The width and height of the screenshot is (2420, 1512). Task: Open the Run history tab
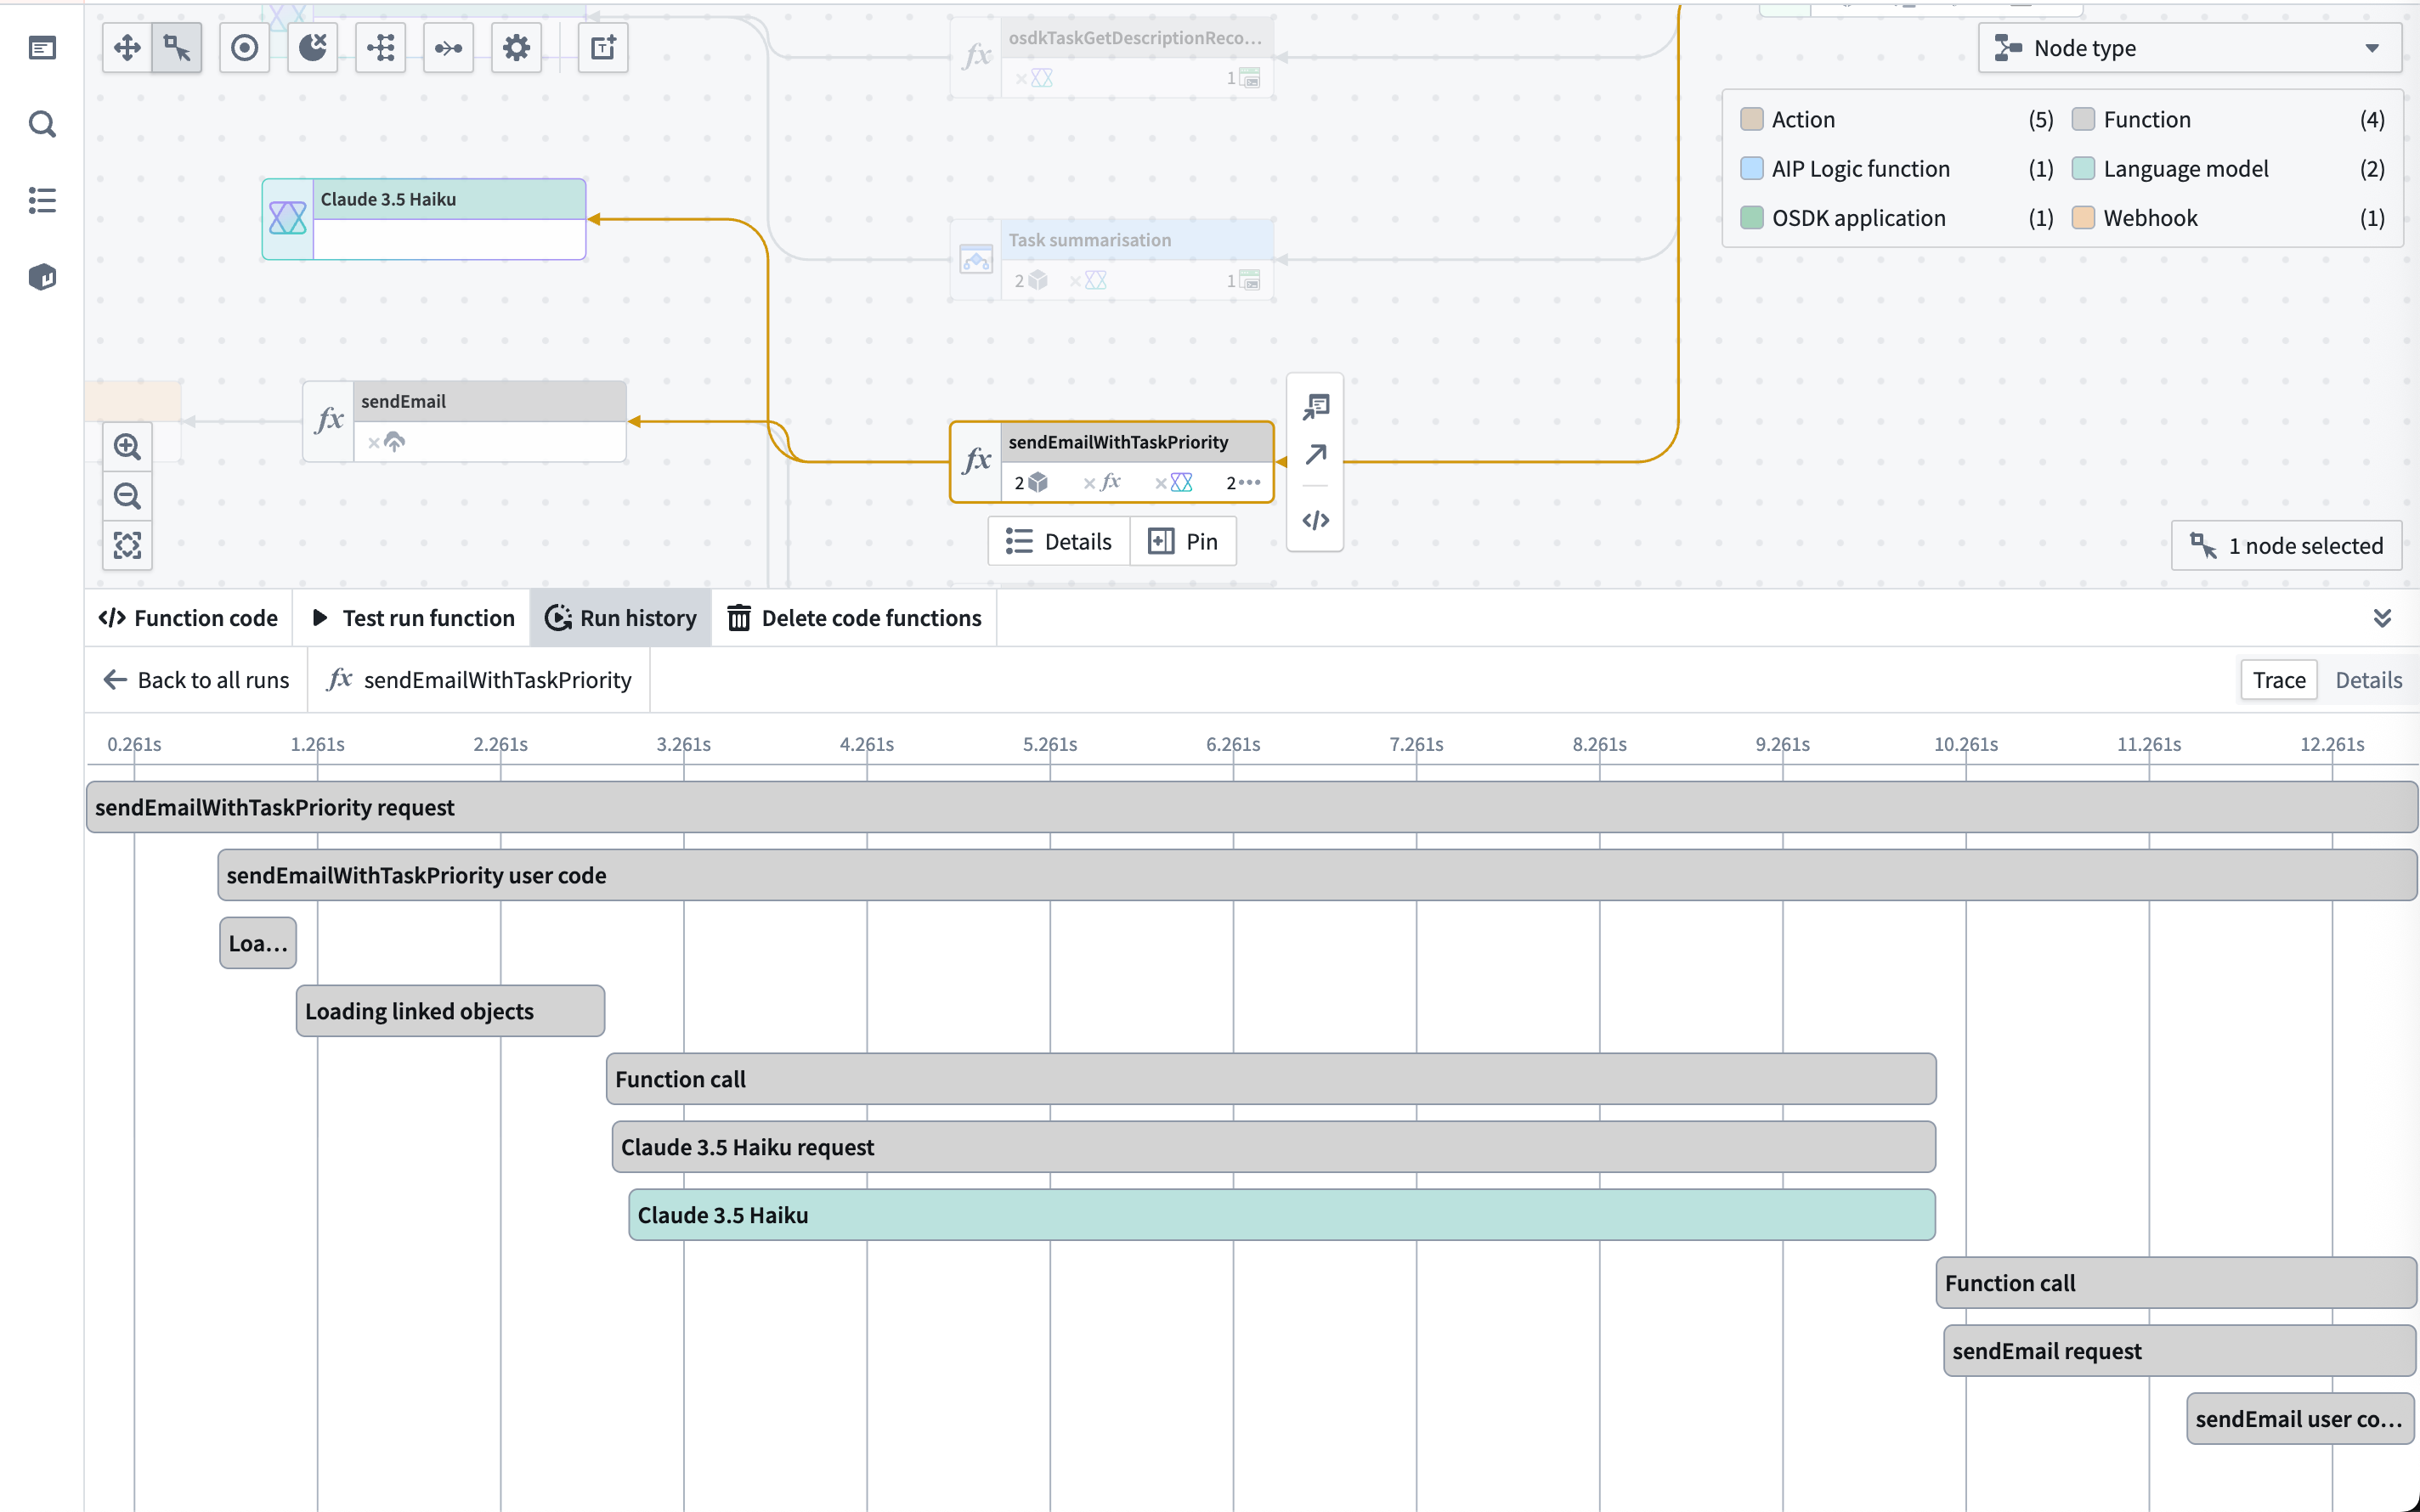[620, 617]
